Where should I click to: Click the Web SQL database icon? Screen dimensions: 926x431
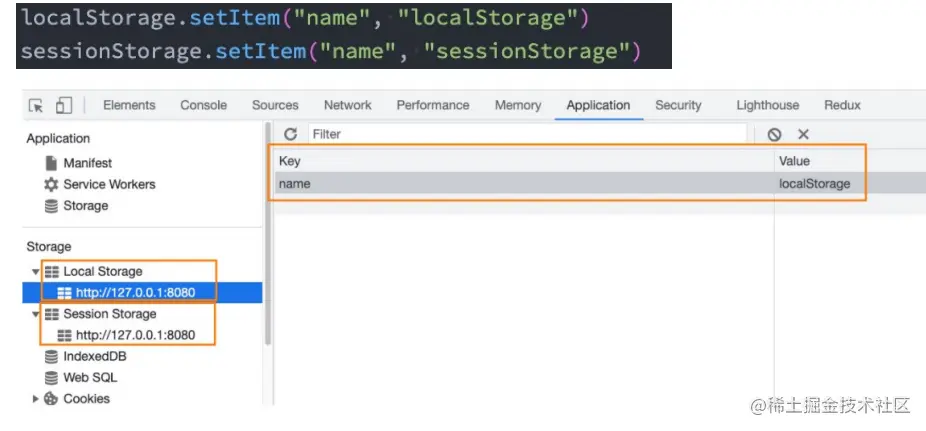coord(51,378)
